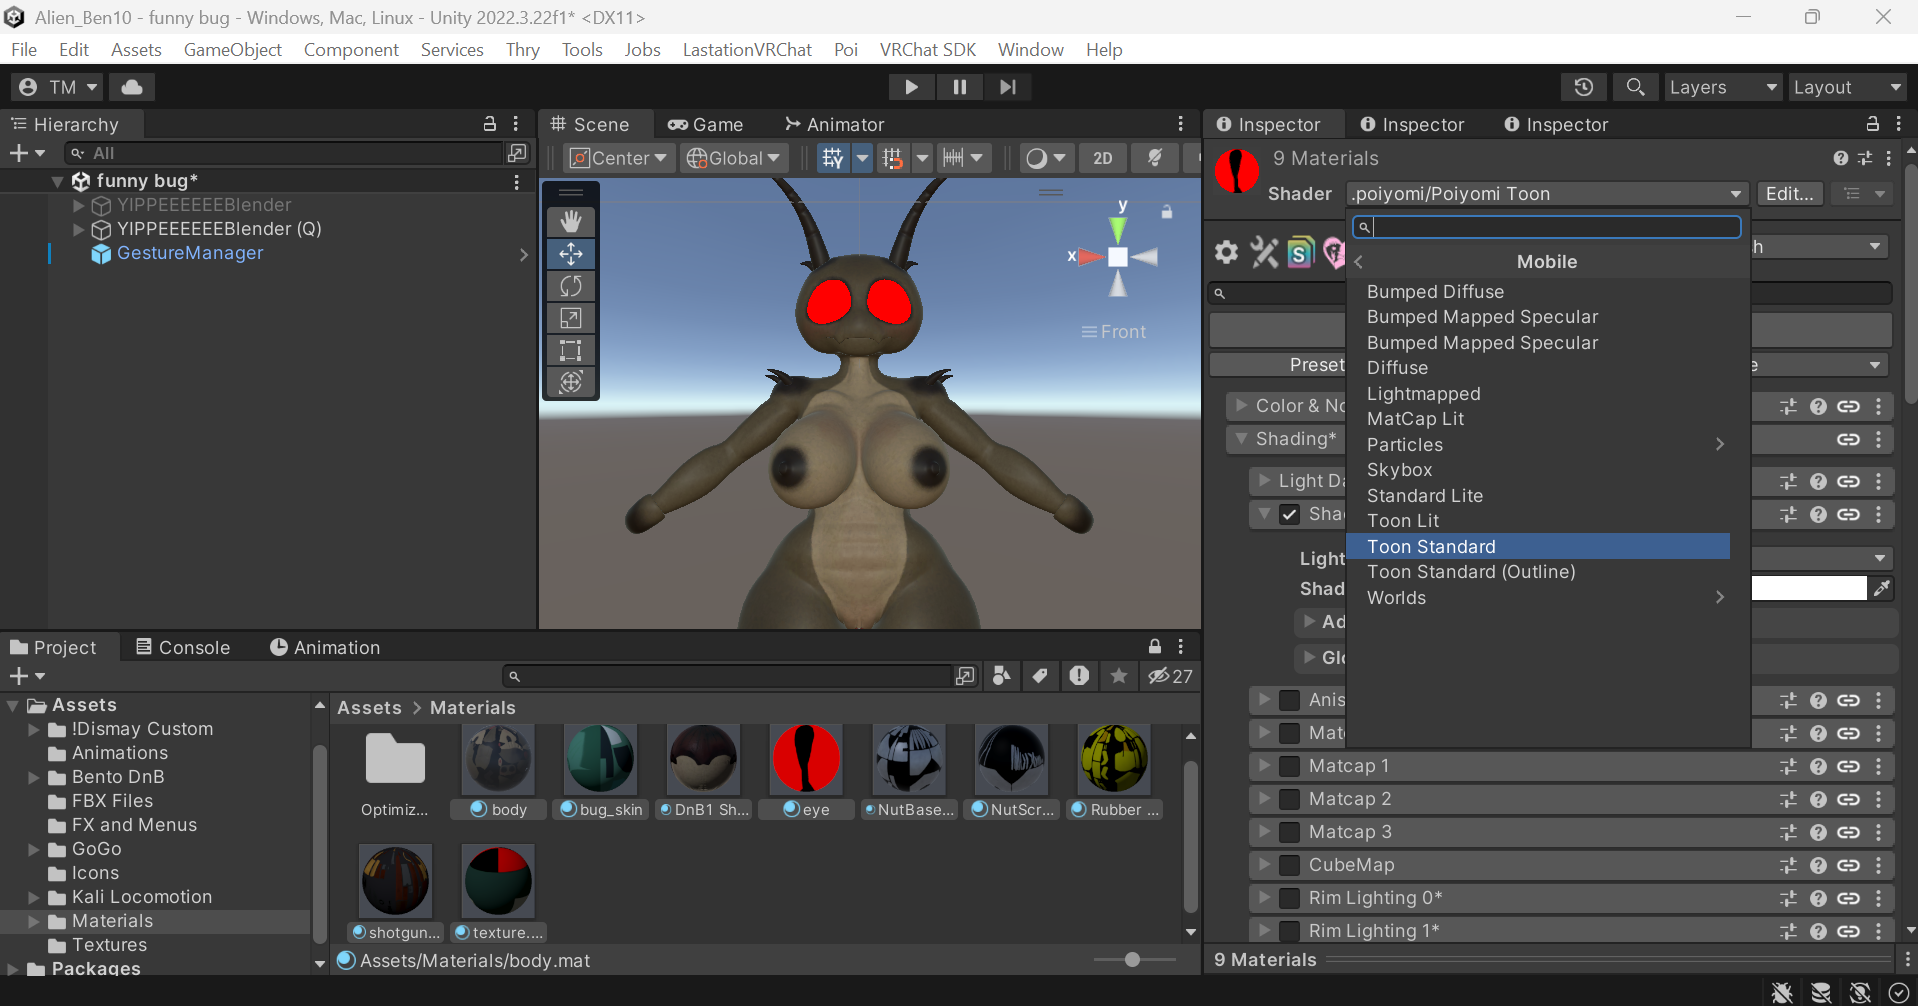
Task: Click the Poiyomi tools wrench icon
Action: click(x=1264, y=252)
